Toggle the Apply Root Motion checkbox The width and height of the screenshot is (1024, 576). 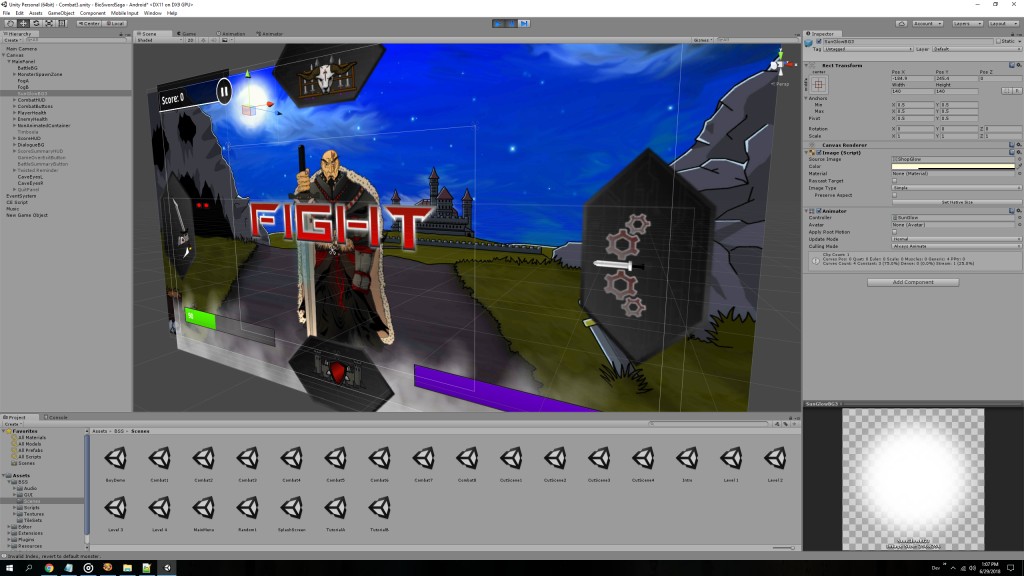pos(894,231)
